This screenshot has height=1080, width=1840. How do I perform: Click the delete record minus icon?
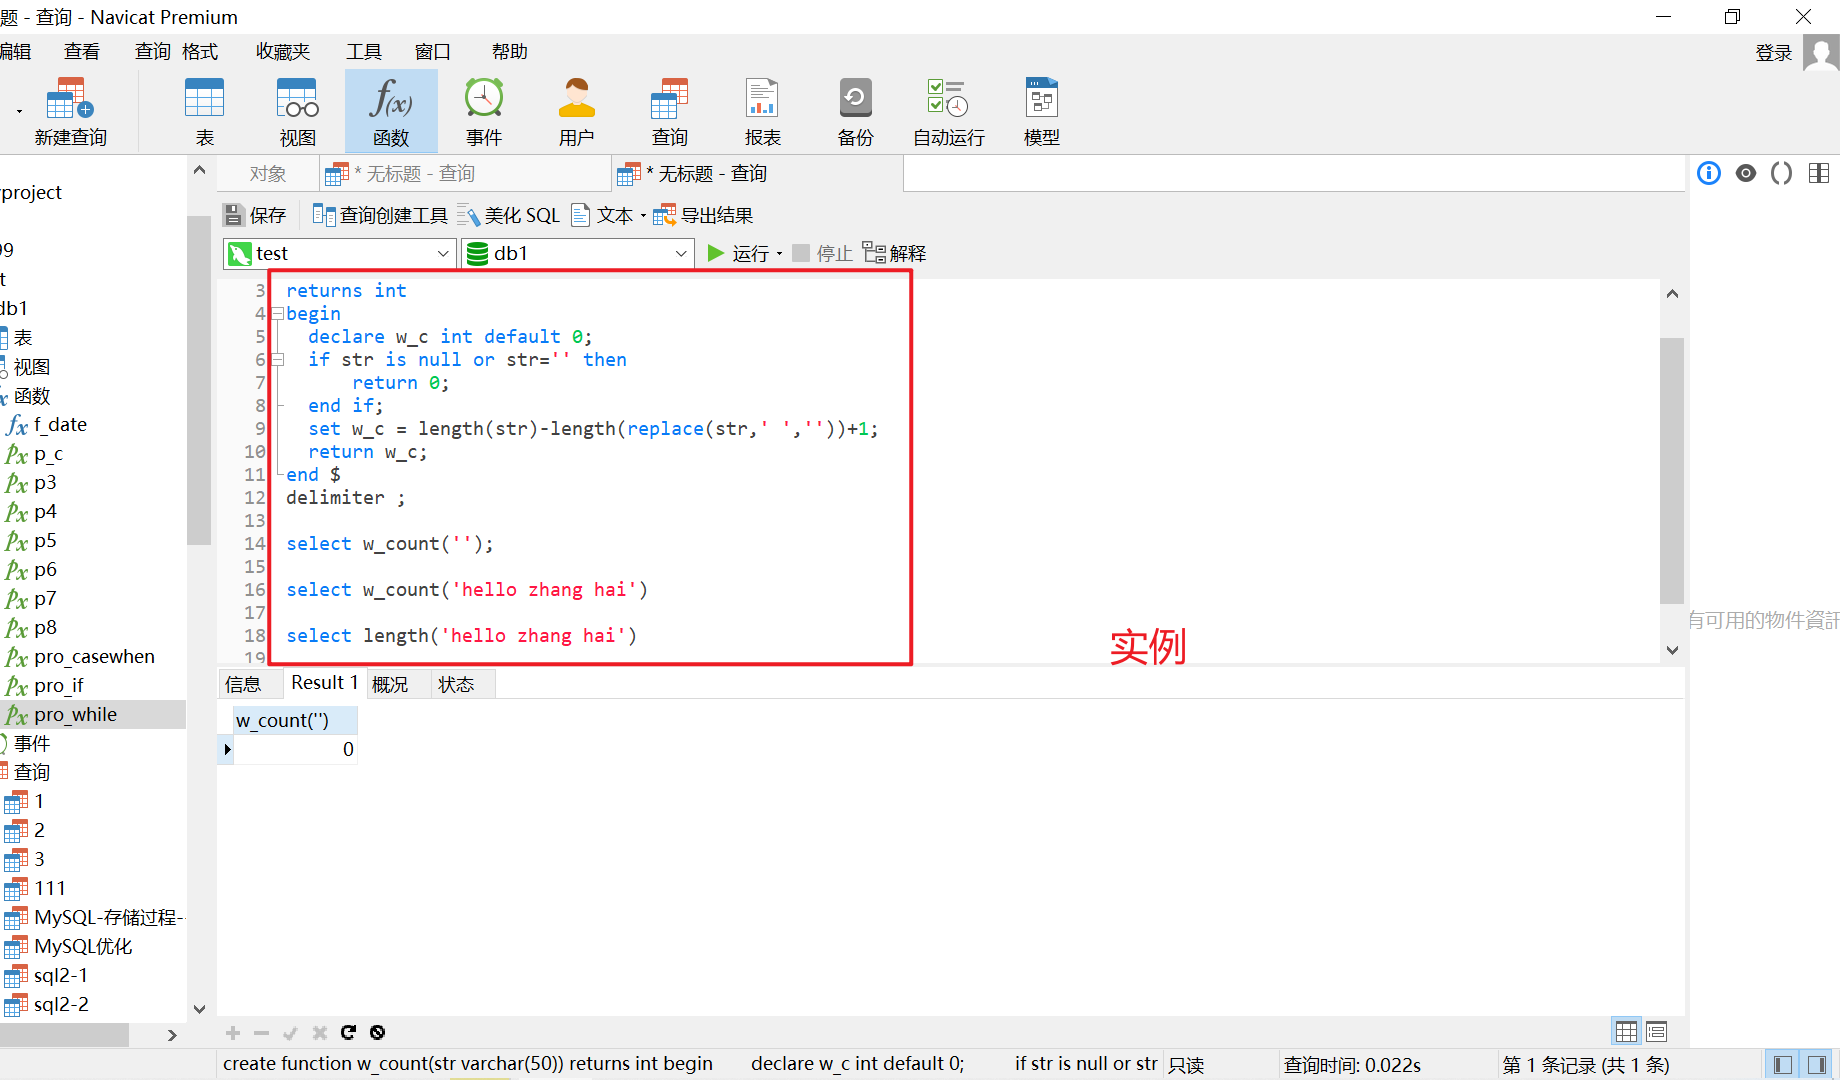tap(262, 1032)
